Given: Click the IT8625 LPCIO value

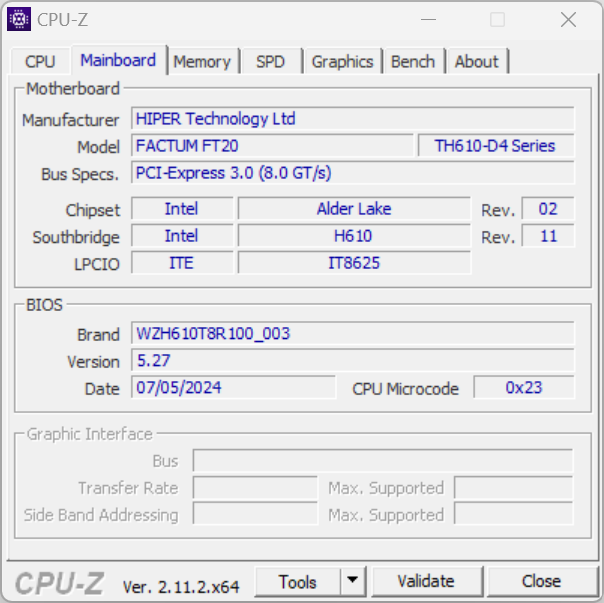Looking at the screenshot, I should click(x=354, y=263).
